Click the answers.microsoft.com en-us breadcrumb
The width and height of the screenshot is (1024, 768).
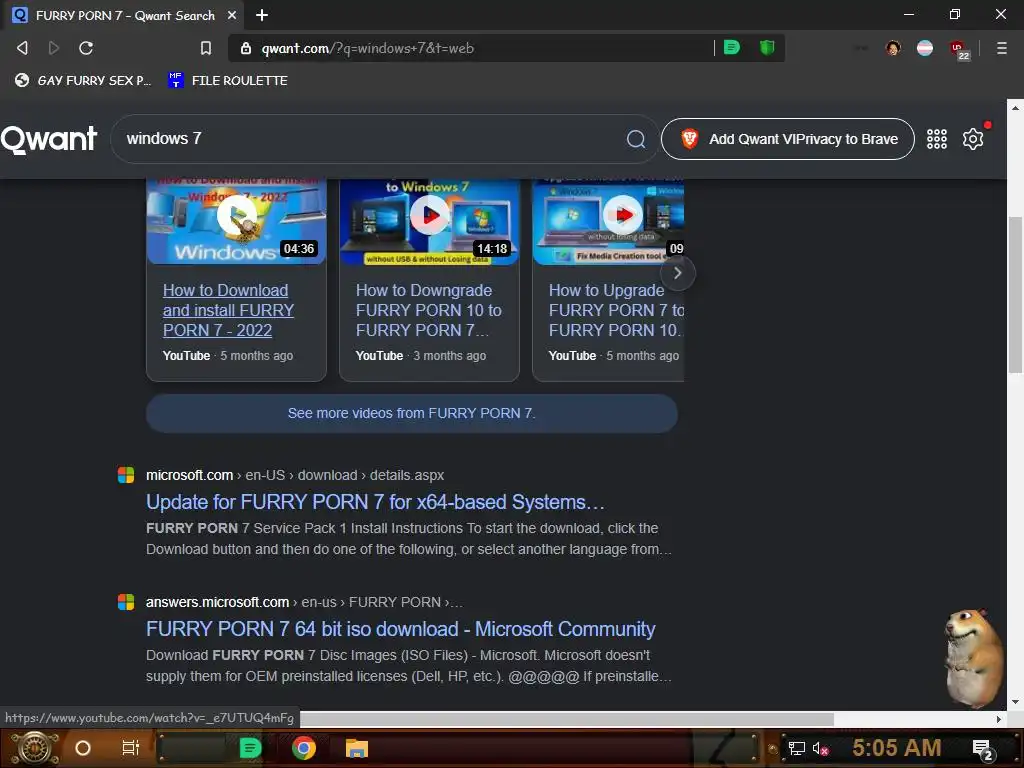304,601
